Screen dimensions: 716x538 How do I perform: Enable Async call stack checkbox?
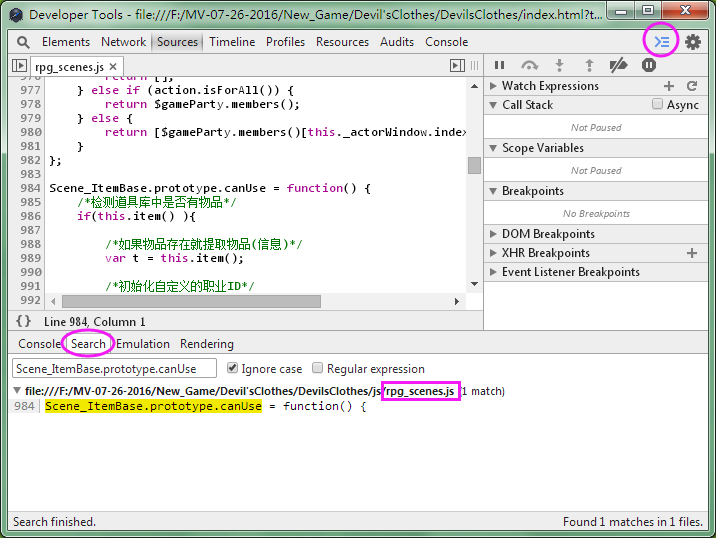tap(657, 104)
